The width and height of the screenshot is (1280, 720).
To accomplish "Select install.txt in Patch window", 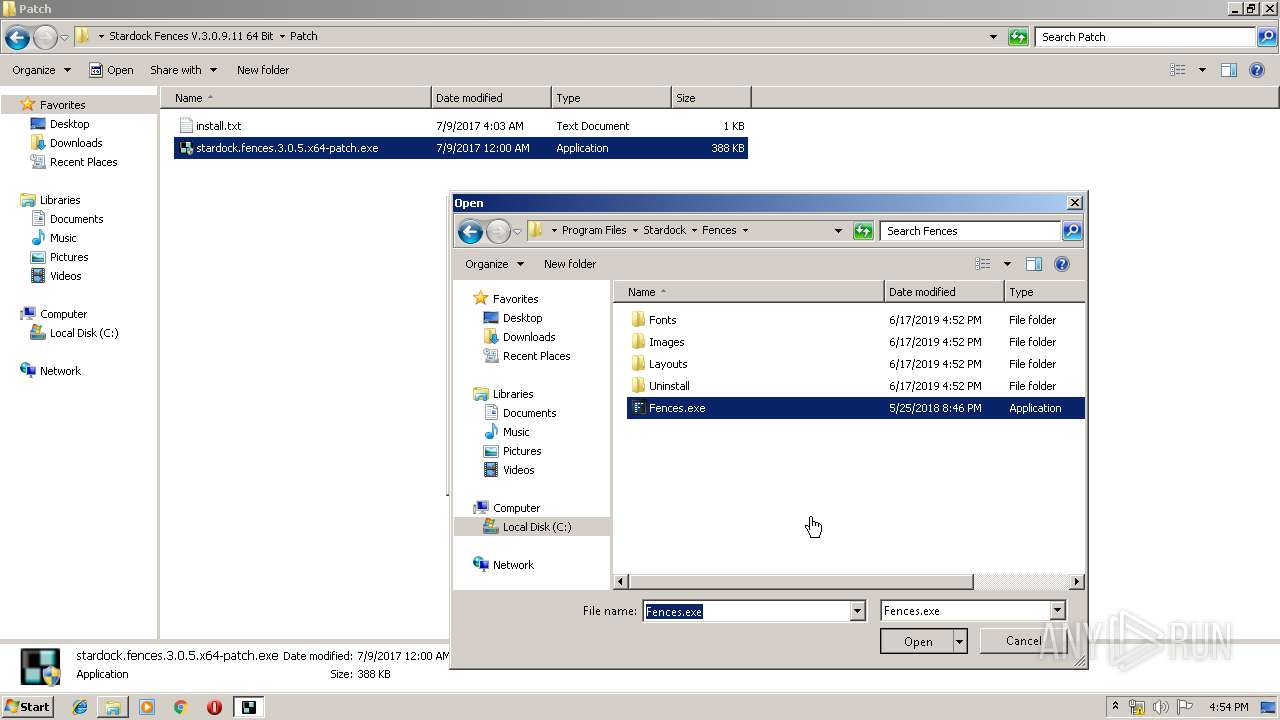I will click(x=461, y=126).
